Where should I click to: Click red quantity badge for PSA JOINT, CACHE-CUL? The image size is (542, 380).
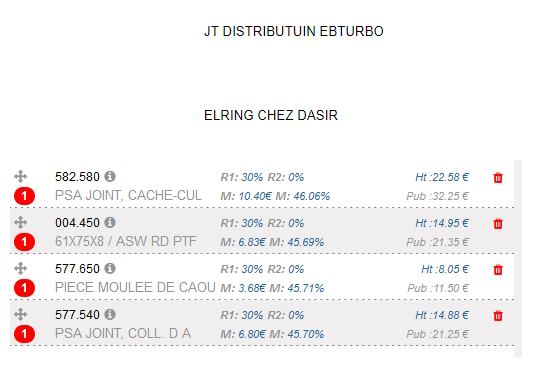pos(24,196)
